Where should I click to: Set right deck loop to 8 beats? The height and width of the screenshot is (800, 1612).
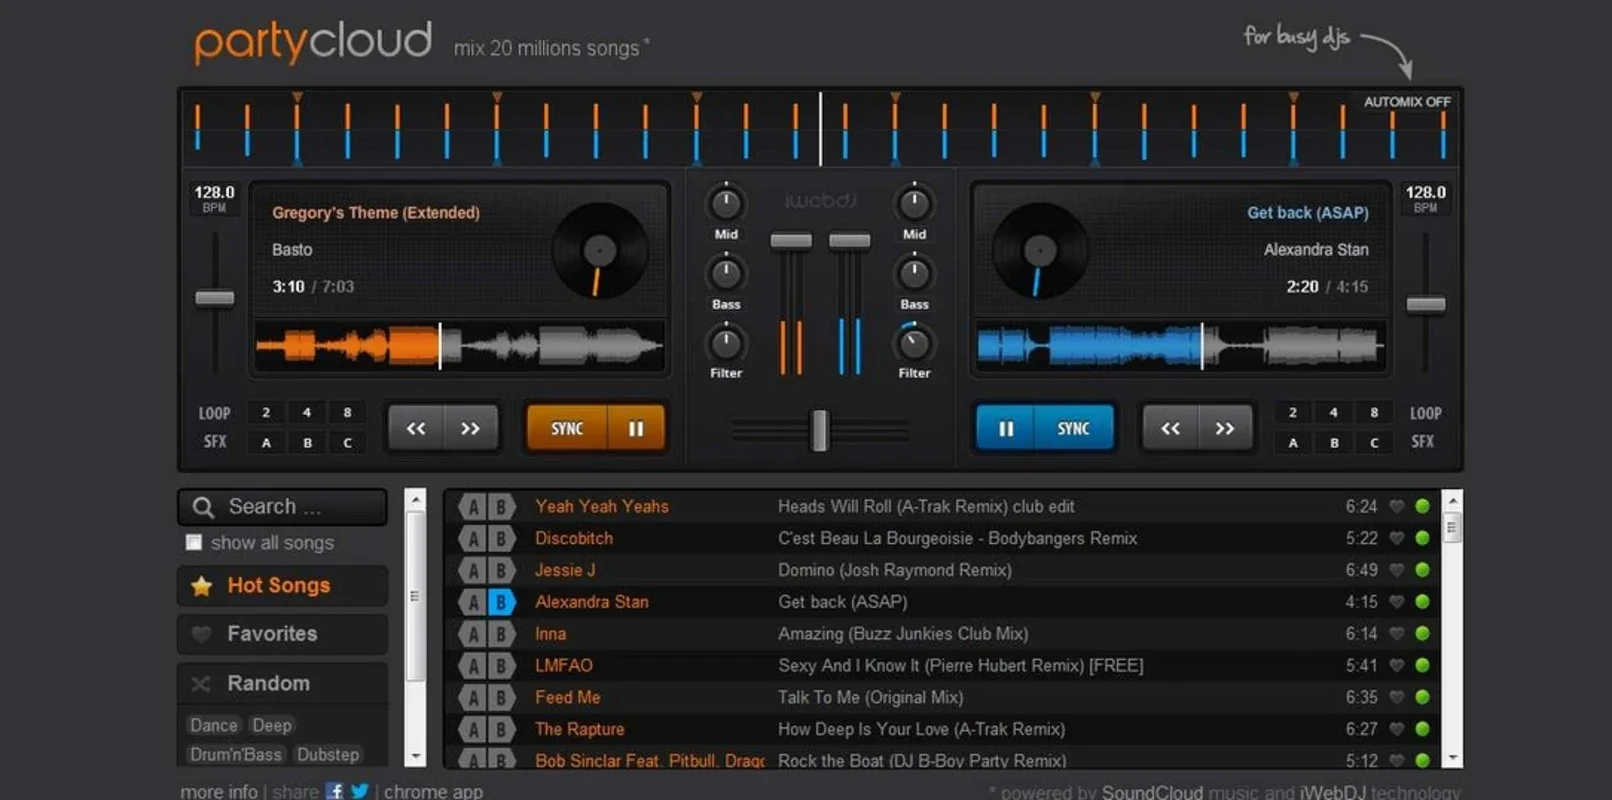1374,412
